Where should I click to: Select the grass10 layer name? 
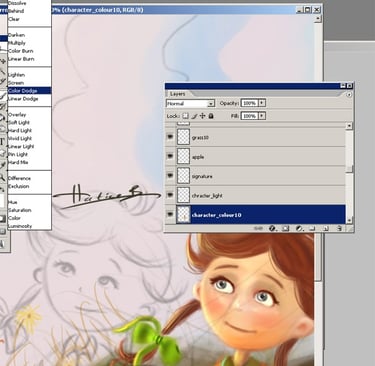200,138
